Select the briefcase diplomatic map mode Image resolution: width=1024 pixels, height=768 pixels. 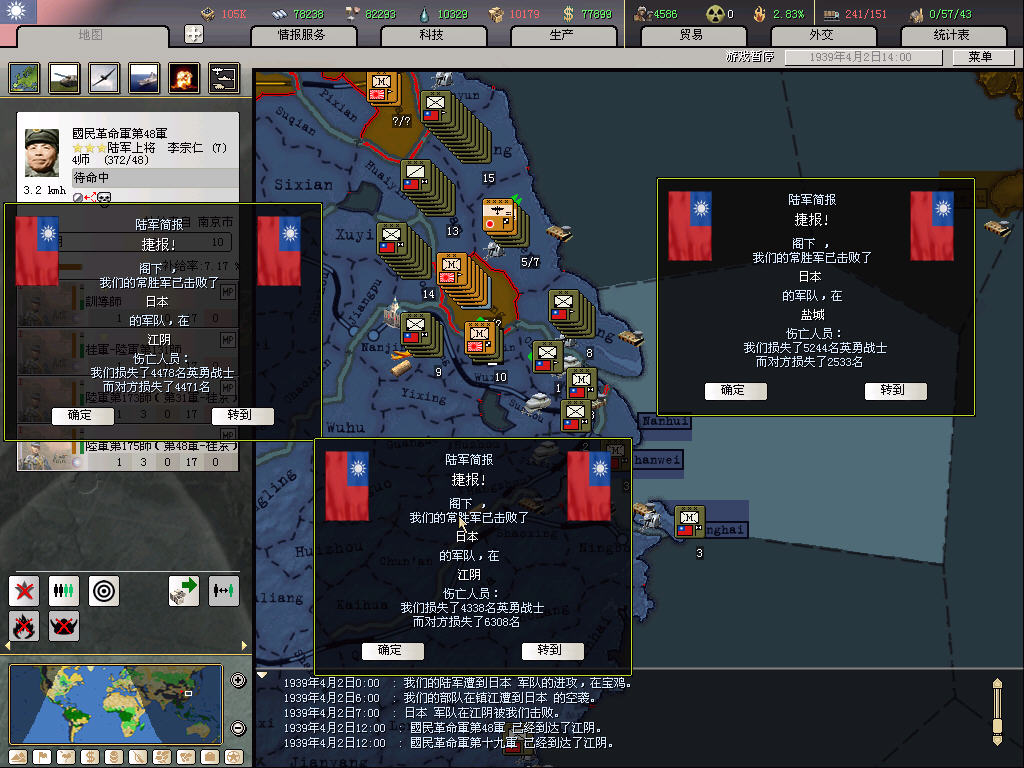(210, 757)
